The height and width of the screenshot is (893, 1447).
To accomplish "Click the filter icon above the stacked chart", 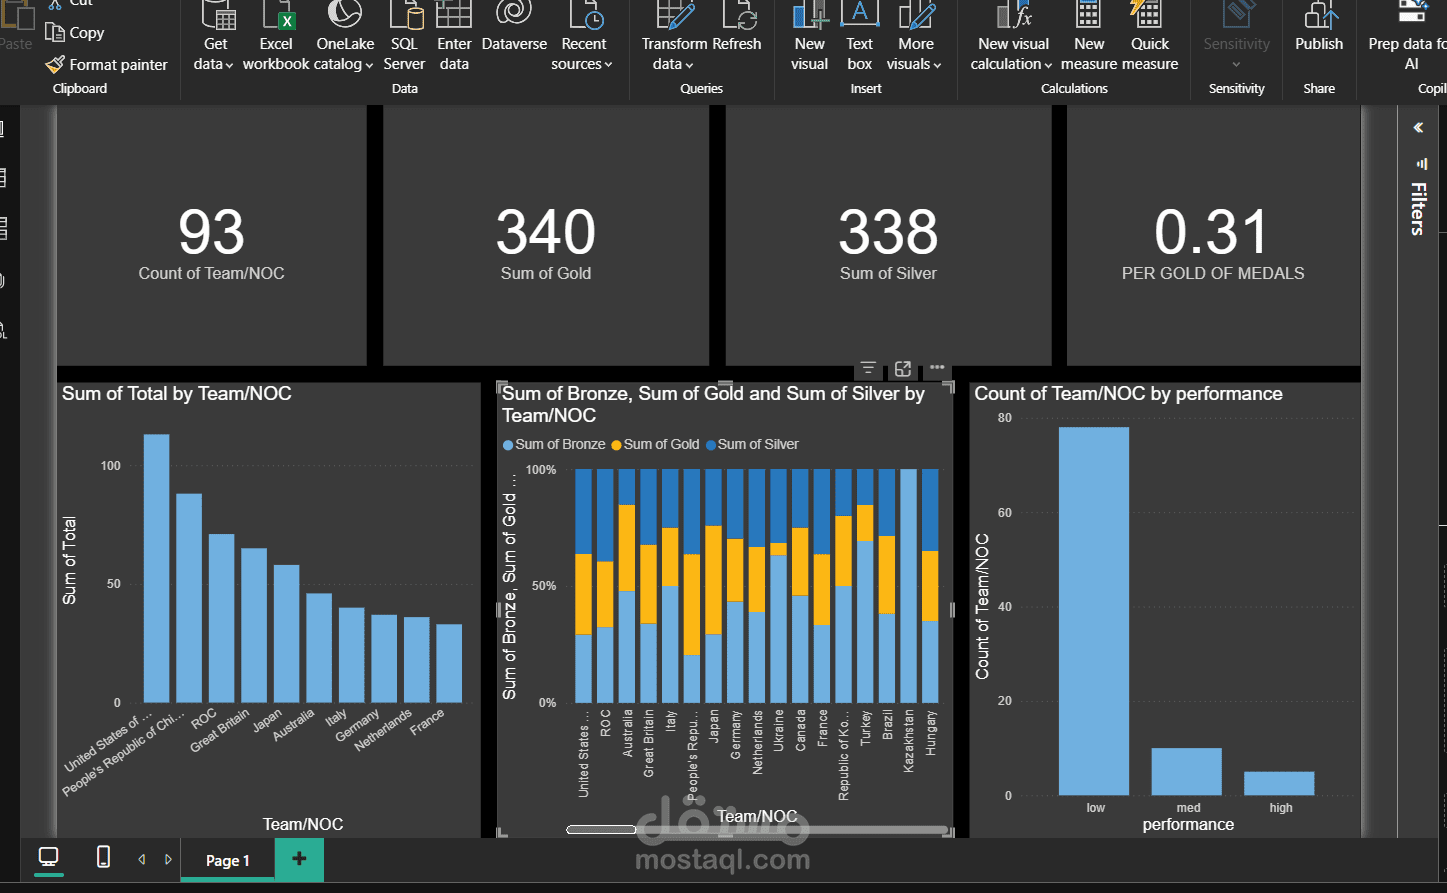I will 868,368.
